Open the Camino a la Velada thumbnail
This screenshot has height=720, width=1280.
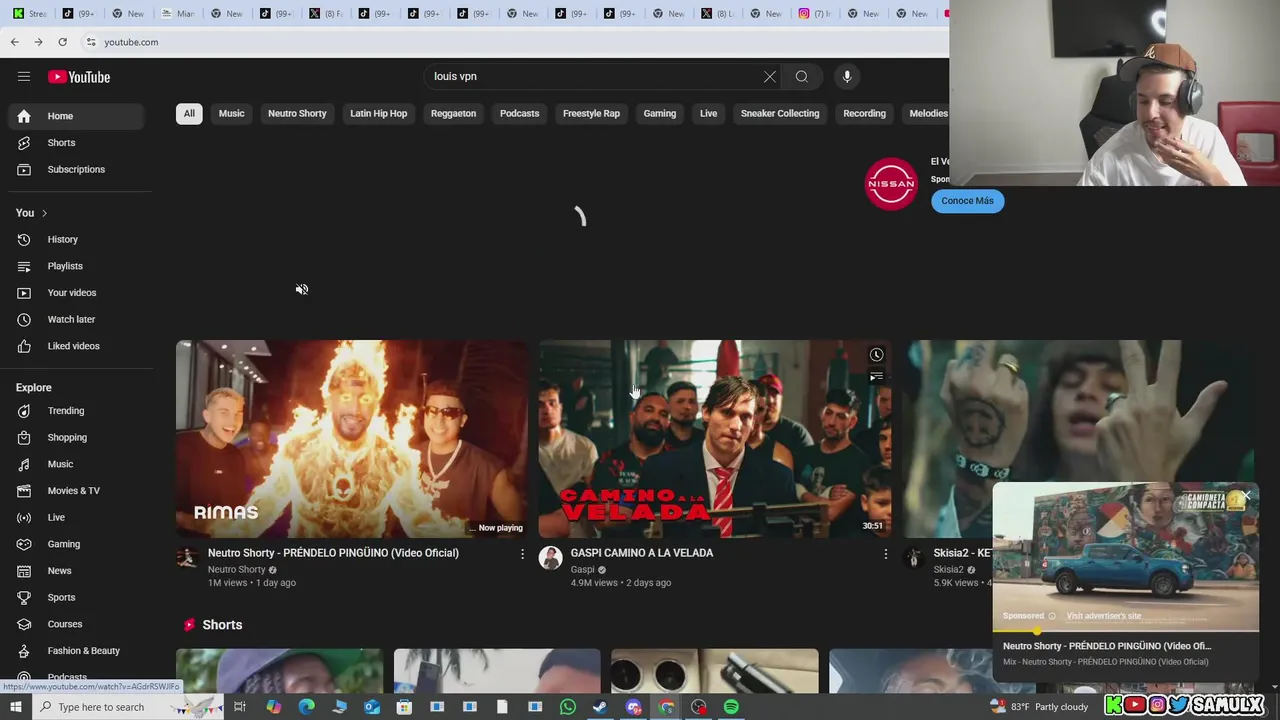[714, 439]
